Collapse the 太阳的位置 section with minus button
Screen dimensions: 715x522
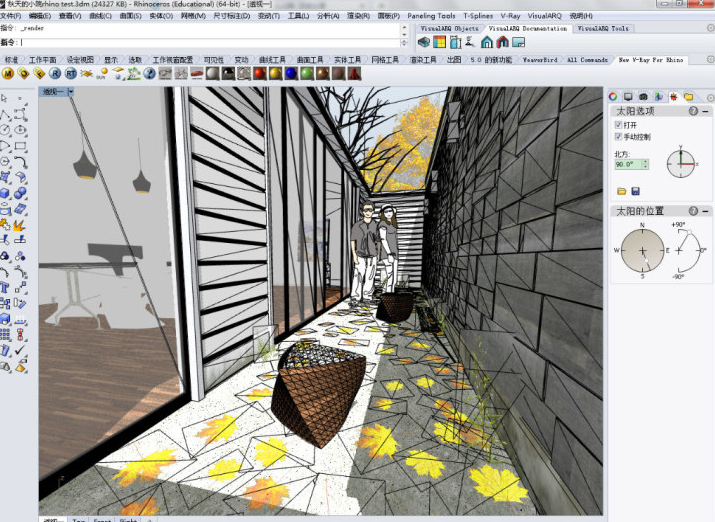point(703,211)
